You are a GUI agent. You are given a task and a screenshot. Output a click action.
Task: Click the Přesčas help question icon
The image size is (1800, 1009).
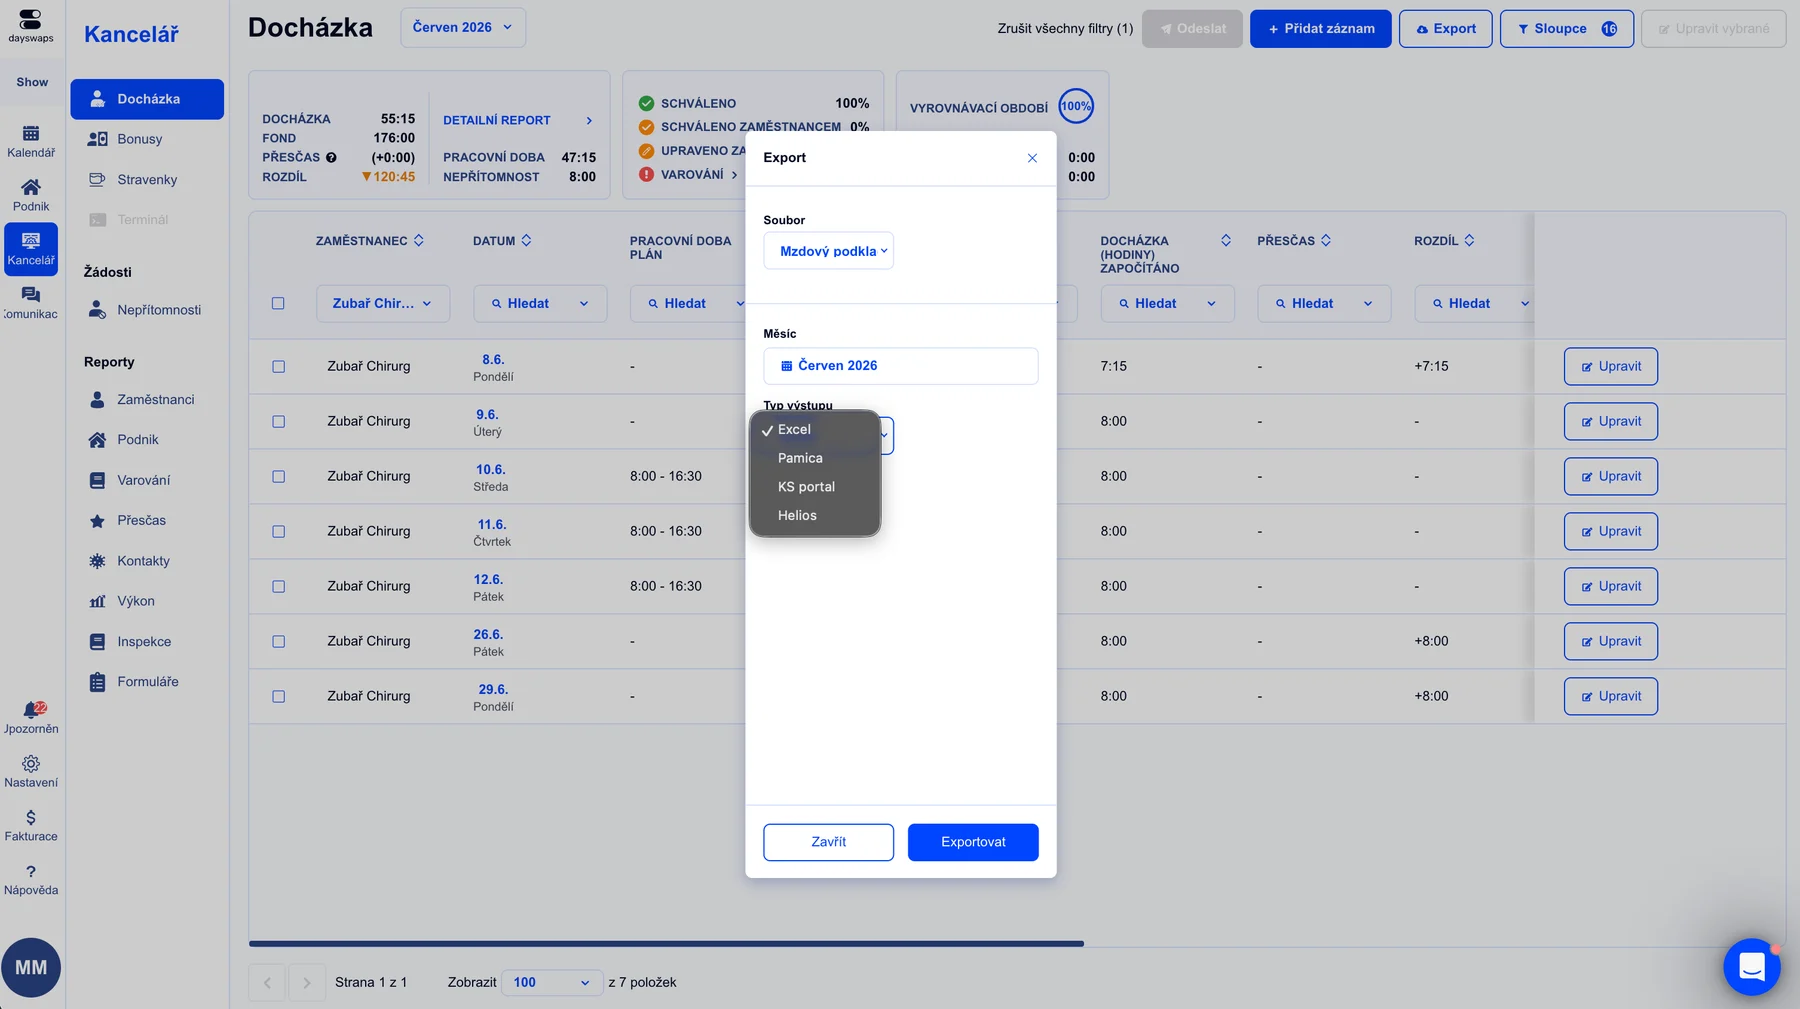coord(331,157)
